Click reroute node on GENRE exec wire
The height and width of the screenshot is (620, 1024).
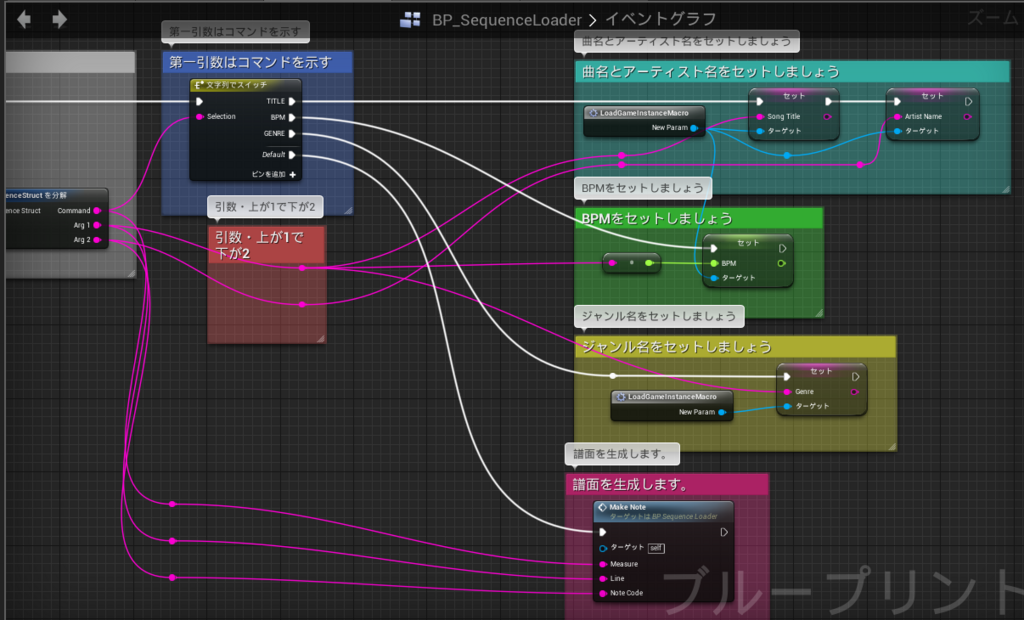click(x=613, y=376)
